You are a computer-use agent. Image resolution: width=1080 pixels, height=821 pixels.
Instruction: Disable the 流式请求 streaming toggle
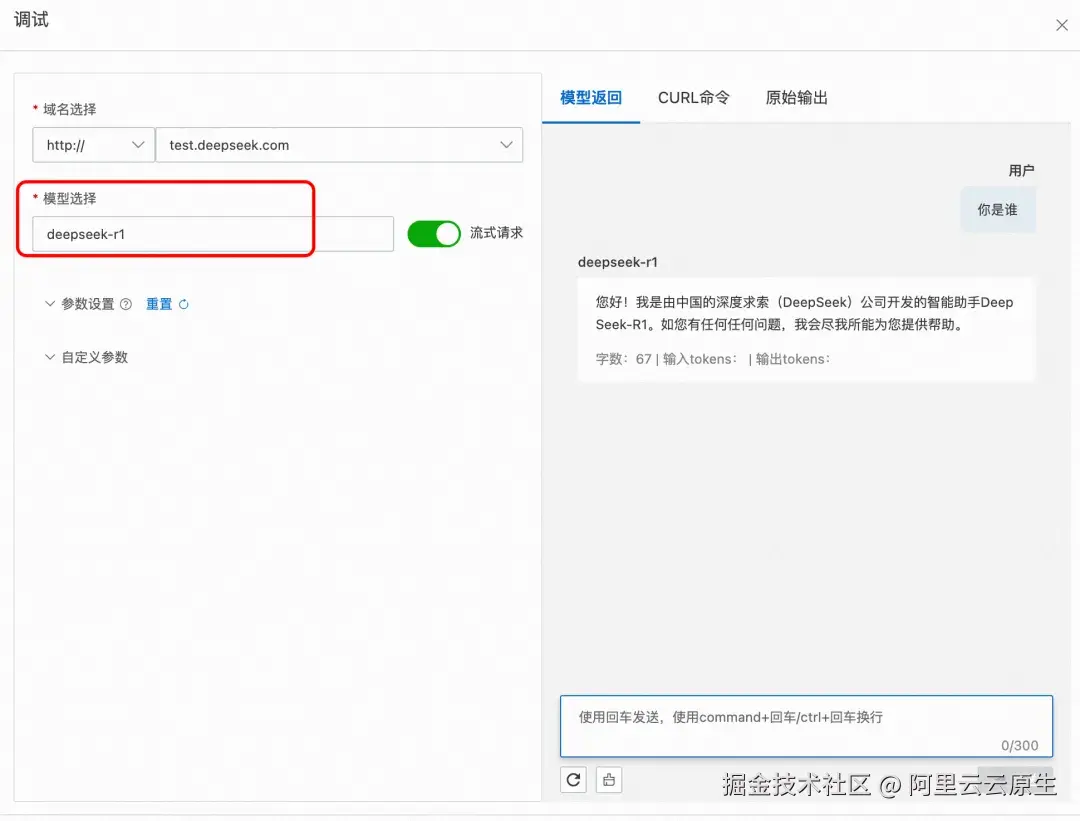[x=433, y=232]
